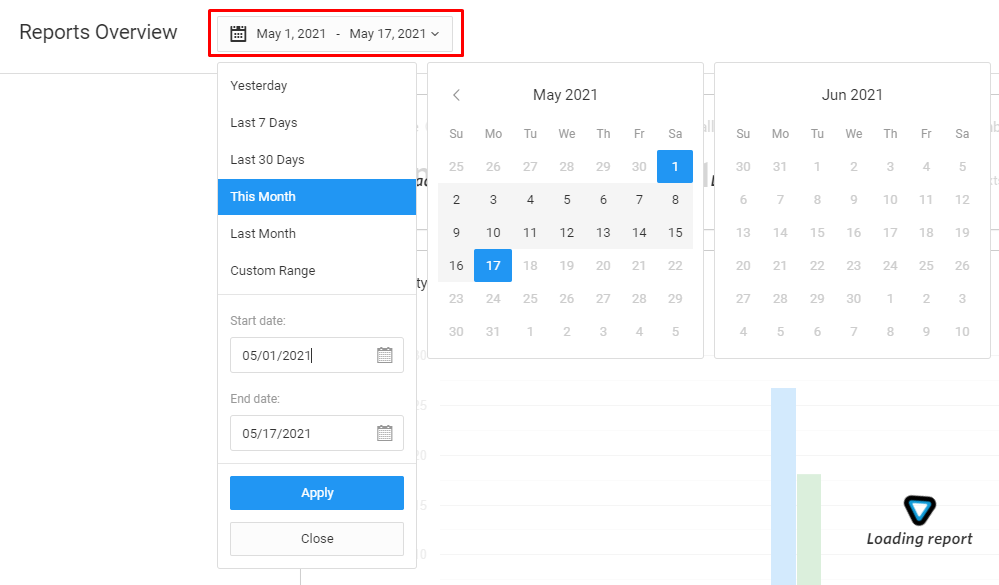Select the Yesterday preset

tap(258, 86)
